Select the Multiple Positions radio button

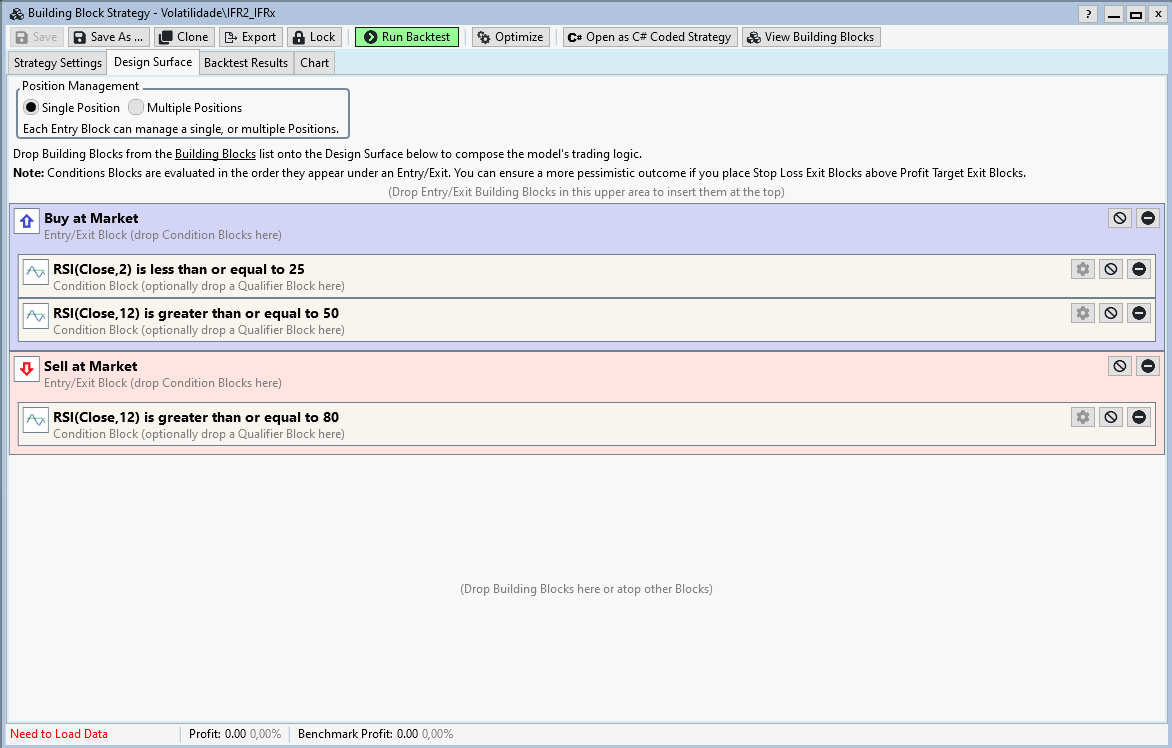coord(136,108)
